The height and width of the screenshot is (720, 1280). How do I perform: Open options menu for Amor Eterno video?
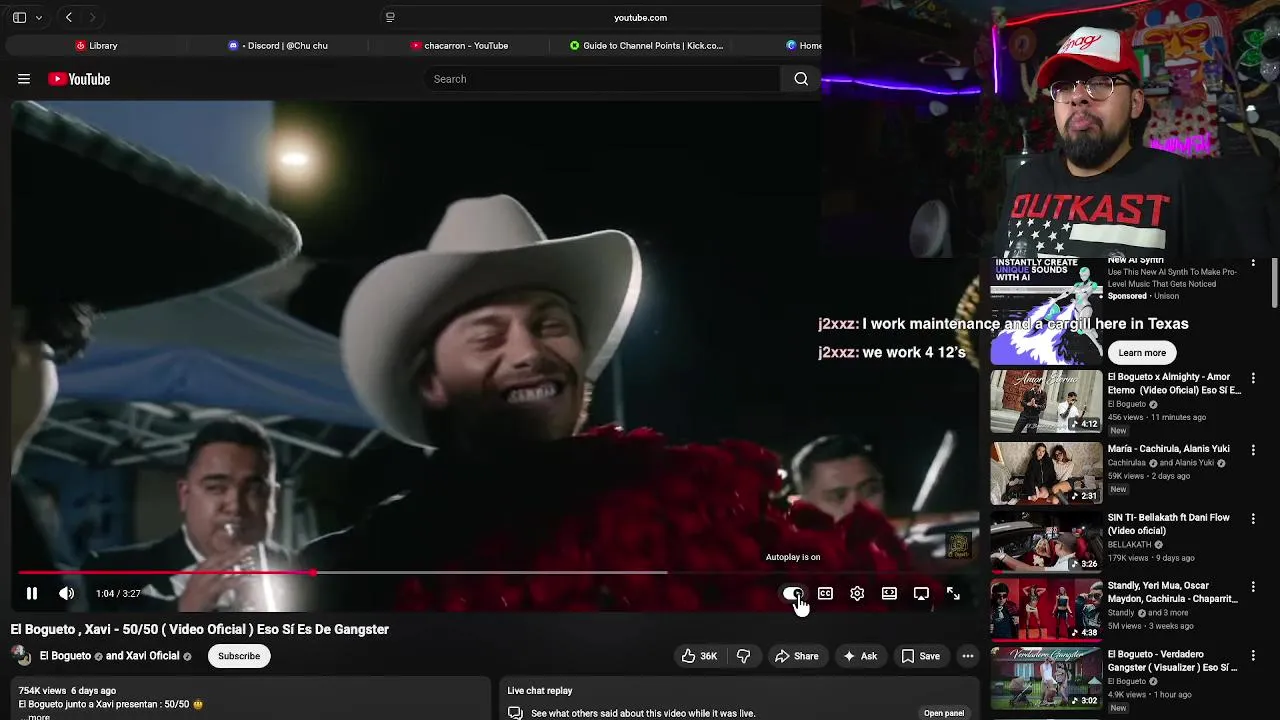click(1253, 379)
